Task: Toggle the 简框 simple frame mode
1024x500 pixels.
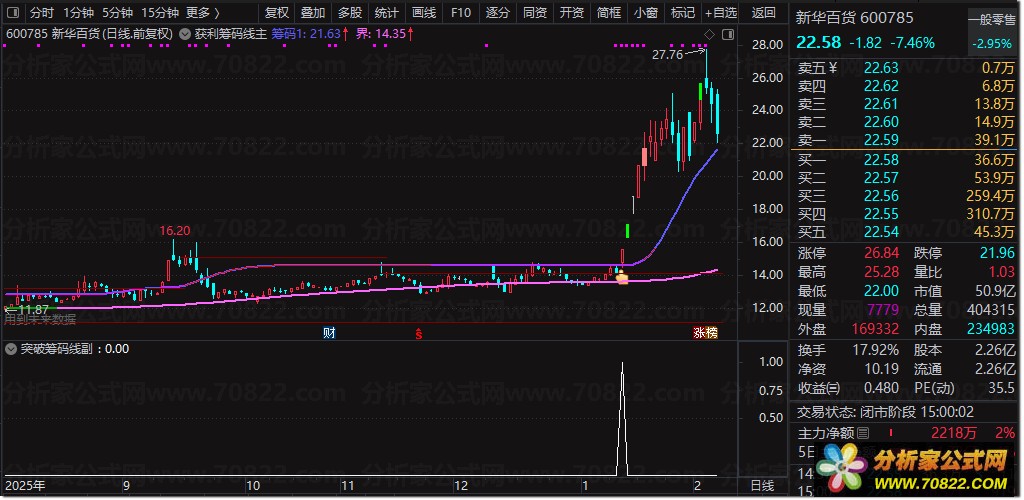Action: 609,12
